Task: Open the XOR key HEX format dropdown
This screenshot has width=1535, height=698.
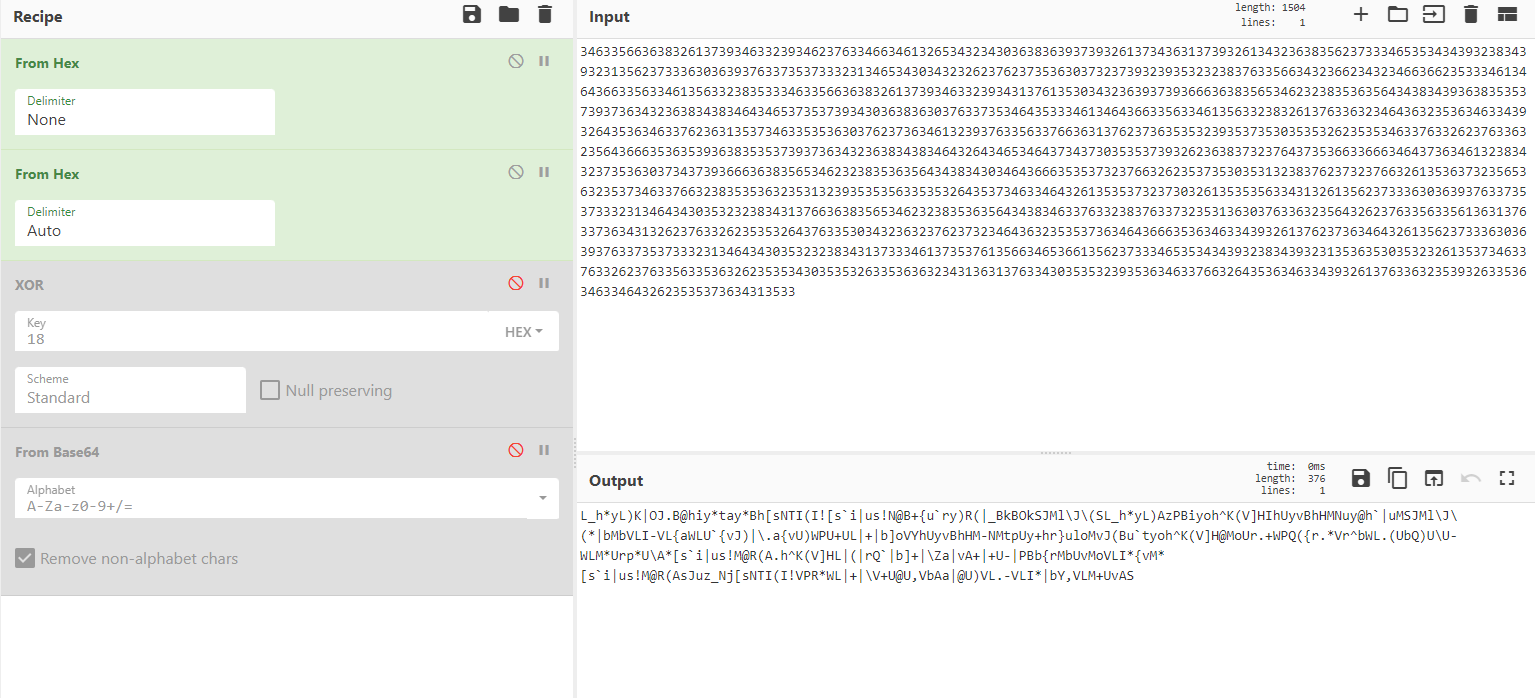Action: (x=524, y=332)
